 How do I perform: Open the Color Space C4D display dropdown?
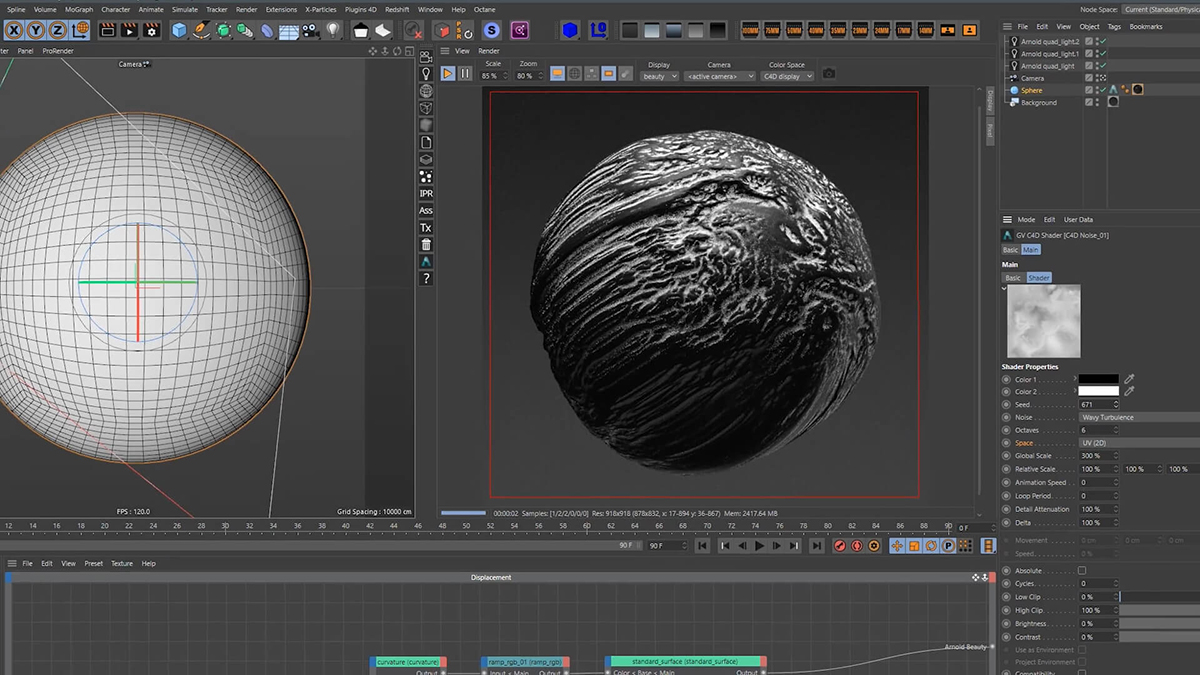(x=787, y=76)
